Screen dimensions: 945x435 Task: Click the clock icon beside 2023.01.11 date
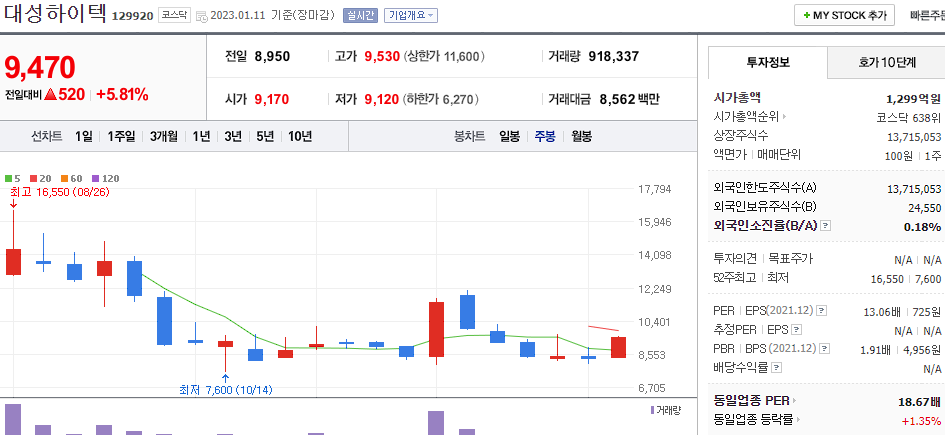point(202,16)
